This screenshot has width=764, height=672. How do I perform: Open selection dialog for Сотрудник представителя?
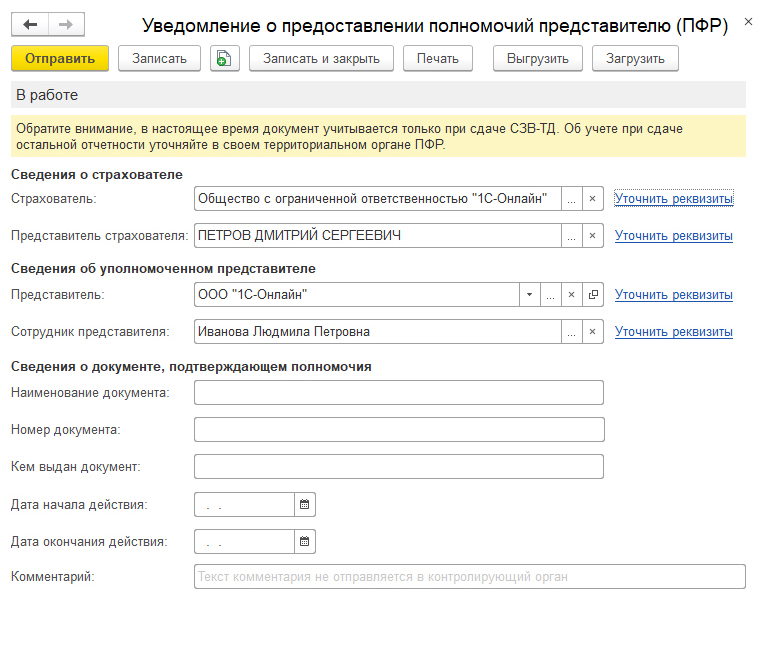(572, 332)
